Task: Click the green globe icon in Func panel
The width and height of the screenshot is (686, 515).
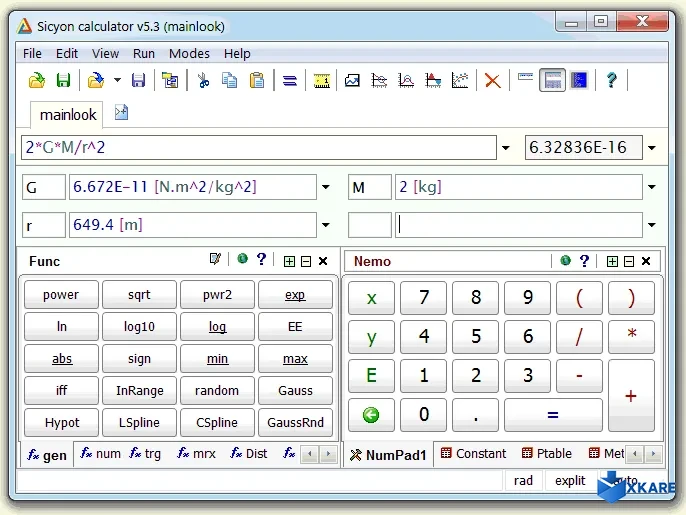Action: 242,259
